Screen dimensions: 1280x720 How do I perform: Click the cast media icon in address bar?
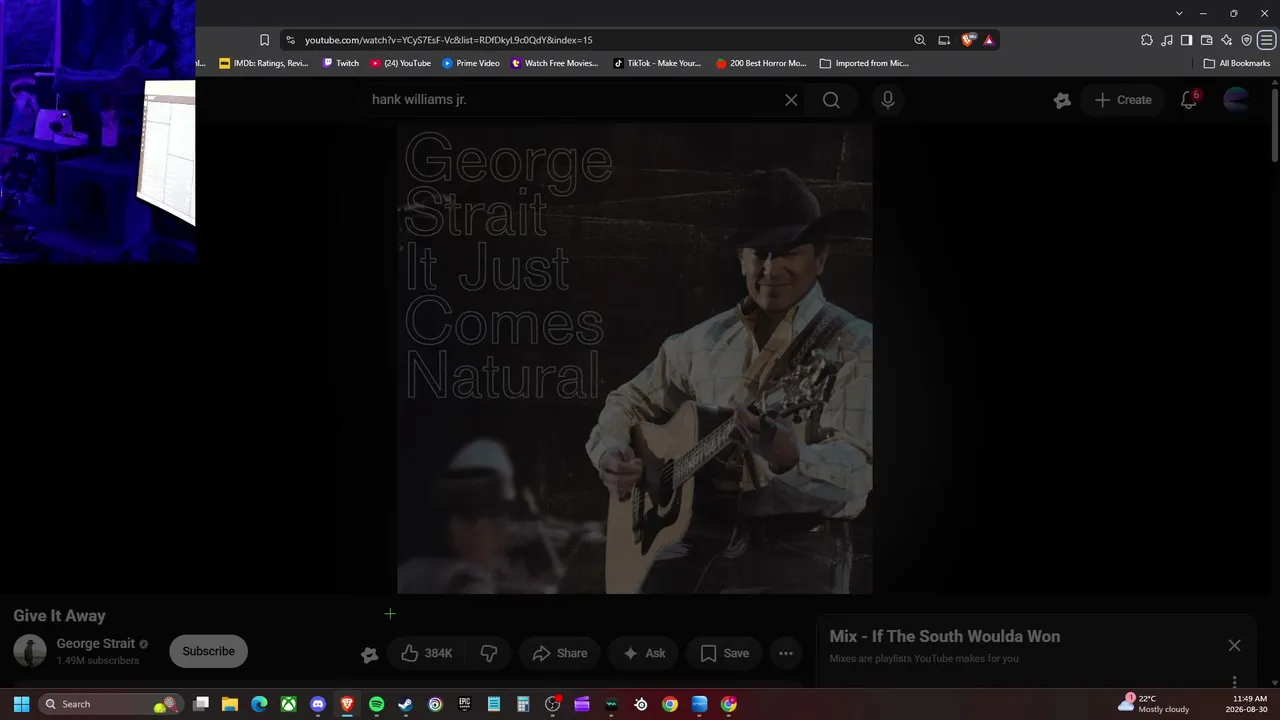coord(944,40)
